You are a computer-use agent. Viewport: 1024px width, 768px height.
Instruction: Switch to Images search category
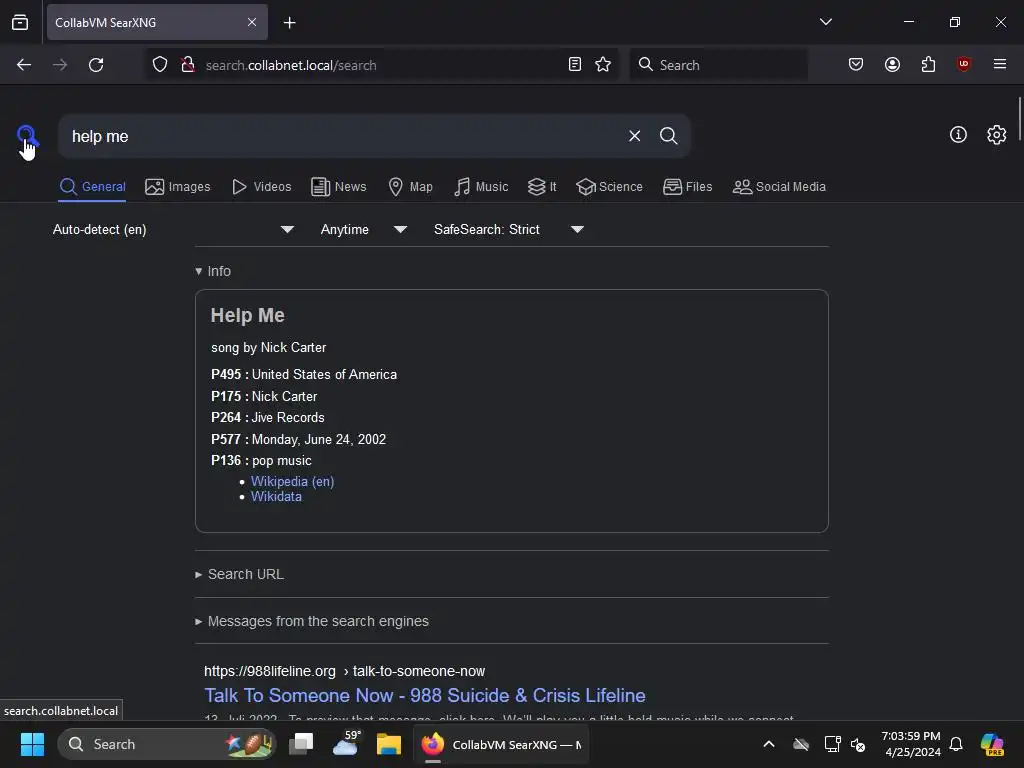tap(178, 187)
